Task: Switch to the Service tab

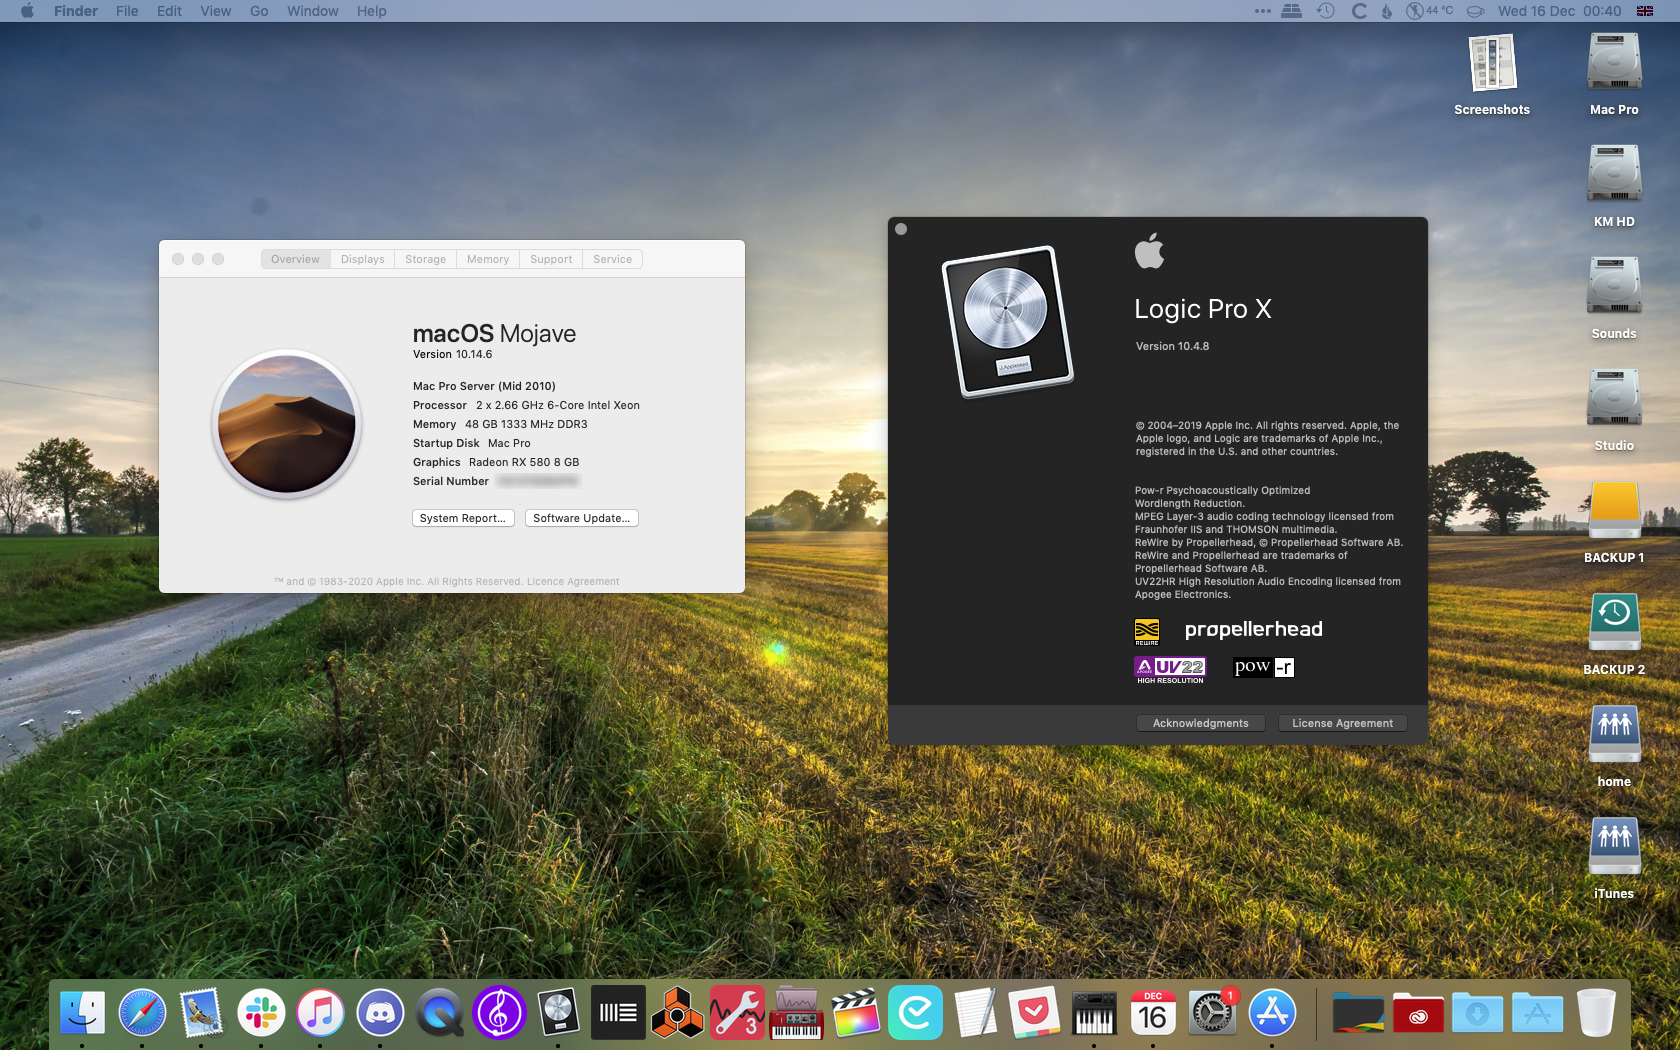Action: [x=612, y=259]
